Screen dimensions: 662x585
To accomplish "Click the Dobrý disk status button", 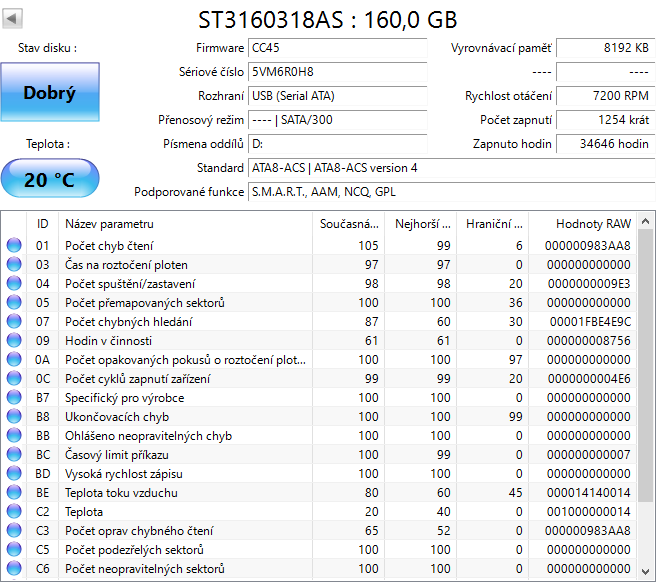I will (x=50, y=92).
